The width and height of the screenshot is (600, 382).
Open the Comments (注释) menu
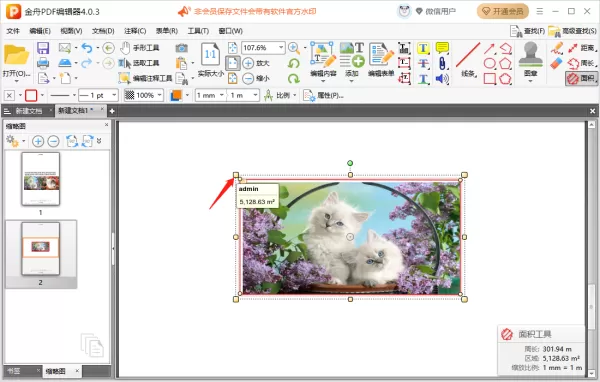135,31
